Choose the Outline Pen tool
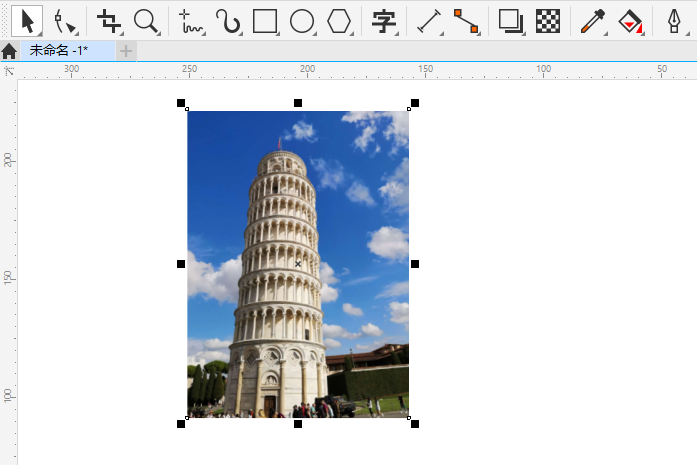The height and width of the screenshot is (465, 697). pyautogui.click(x=673, y=20)
